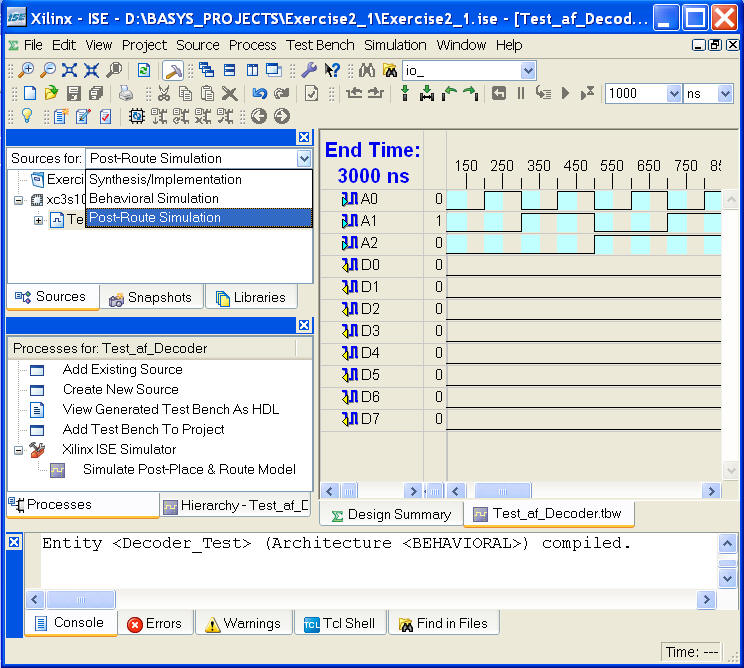Click the Delete X icon in toolbar

[x=229, y=93]
